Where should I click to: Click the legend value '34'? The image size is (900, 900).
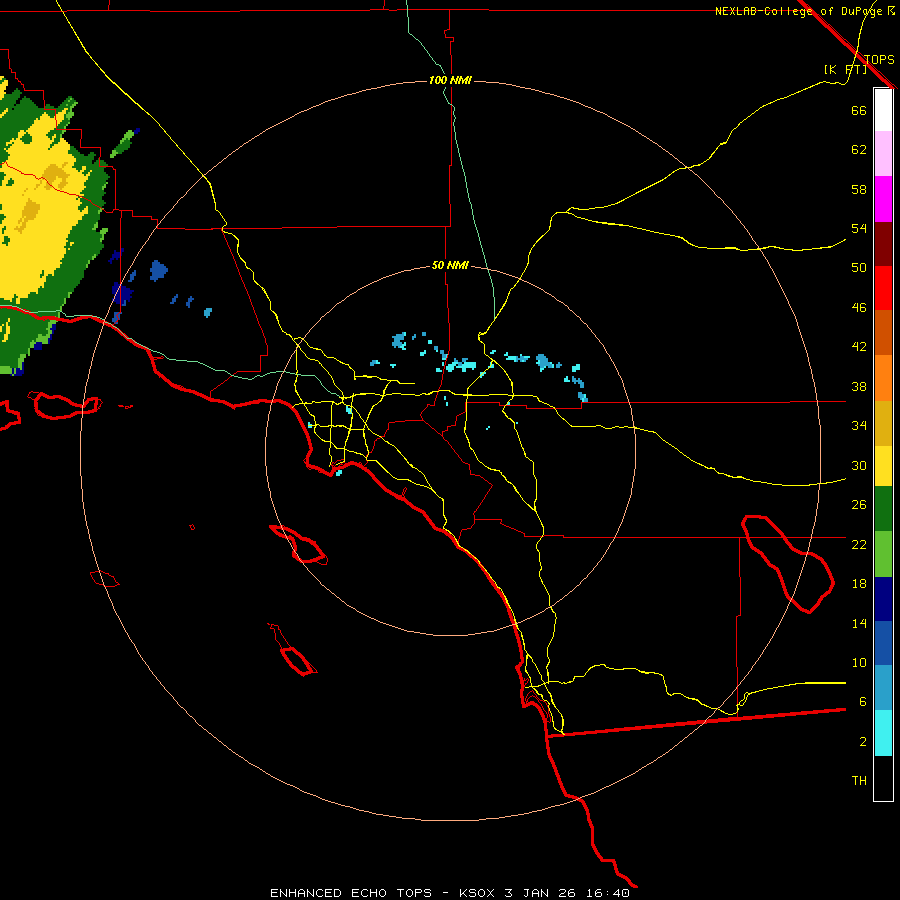[859, 425]
